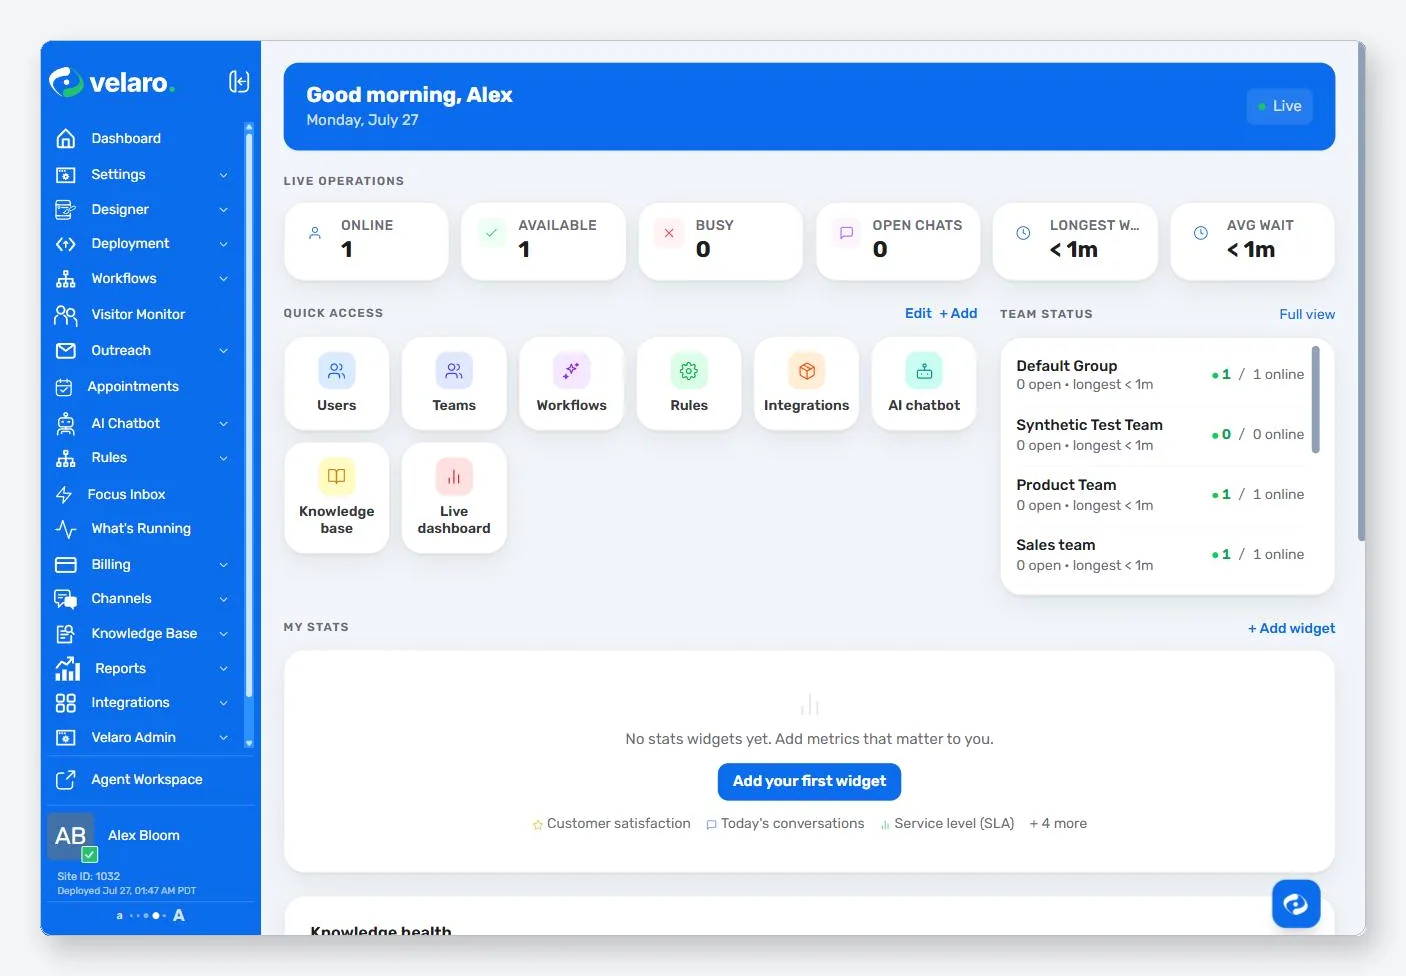Expand the Settings menu chevron
The width and height of the screenshot is (1406, 976).
224,175
